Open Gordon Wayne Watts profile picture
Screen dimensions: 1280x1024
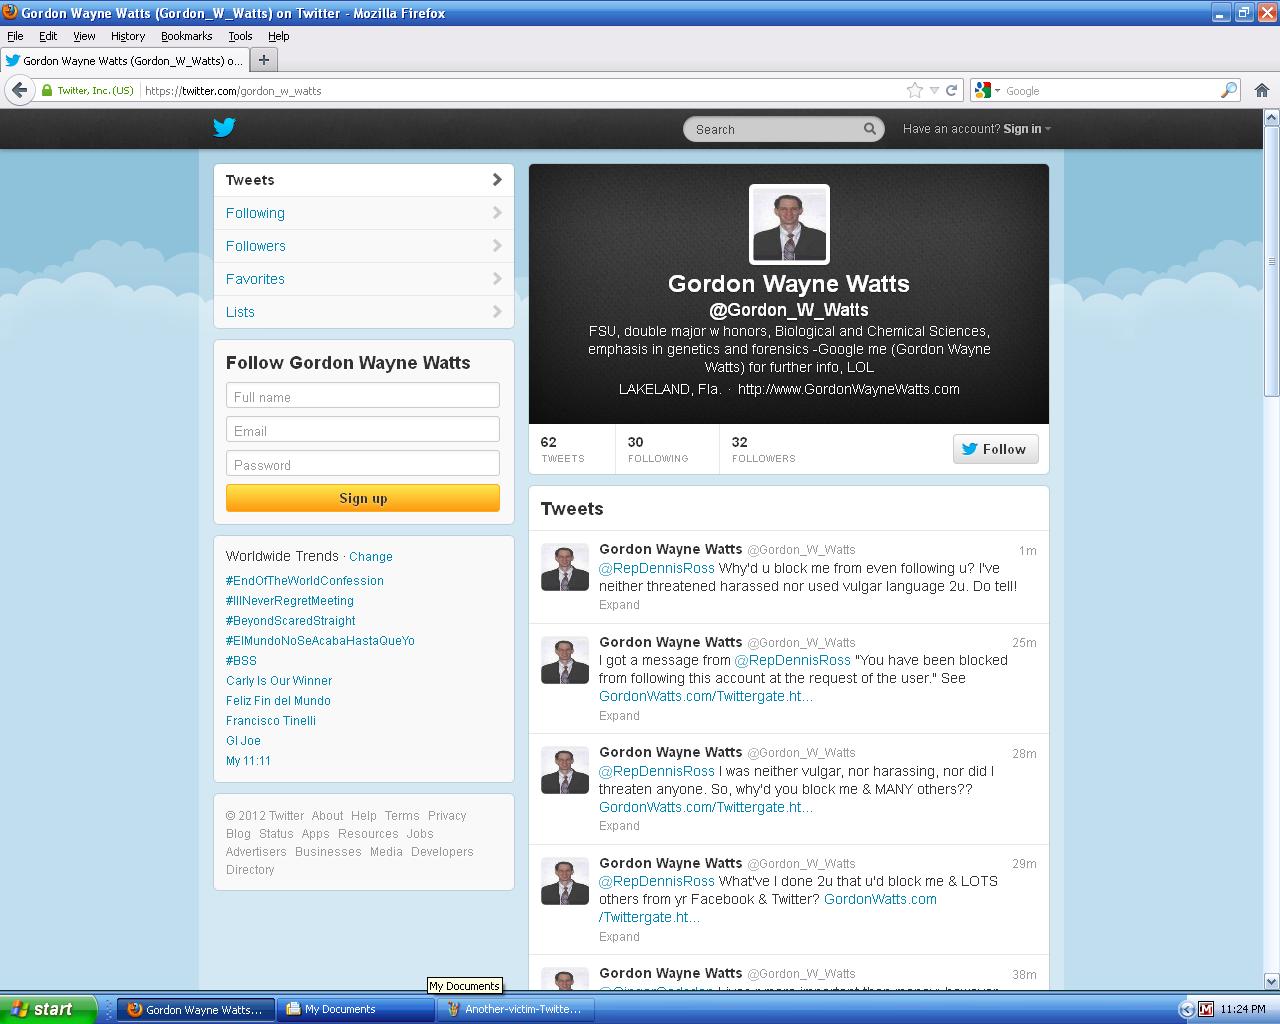789,224
